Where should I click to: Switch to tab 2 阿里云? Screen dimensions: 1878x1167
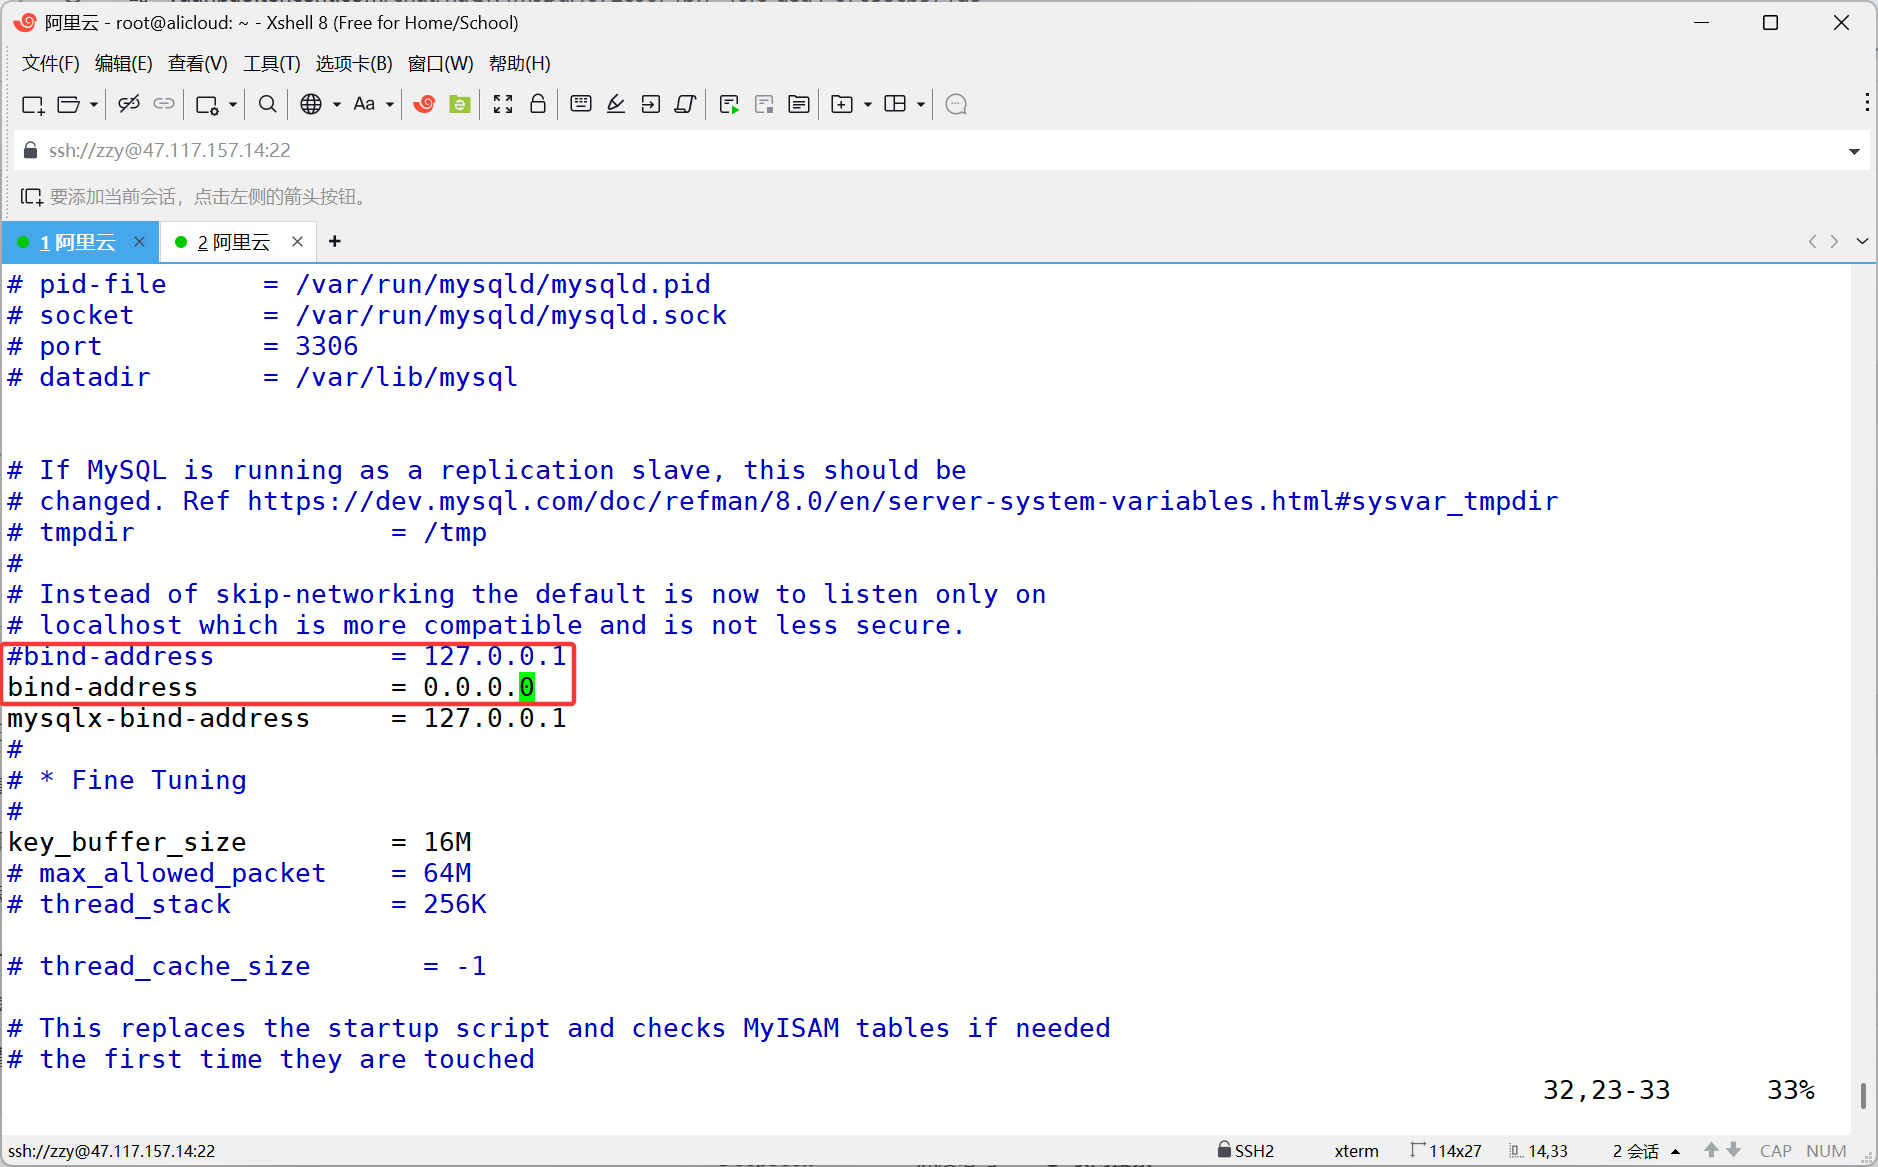point(234,242)
